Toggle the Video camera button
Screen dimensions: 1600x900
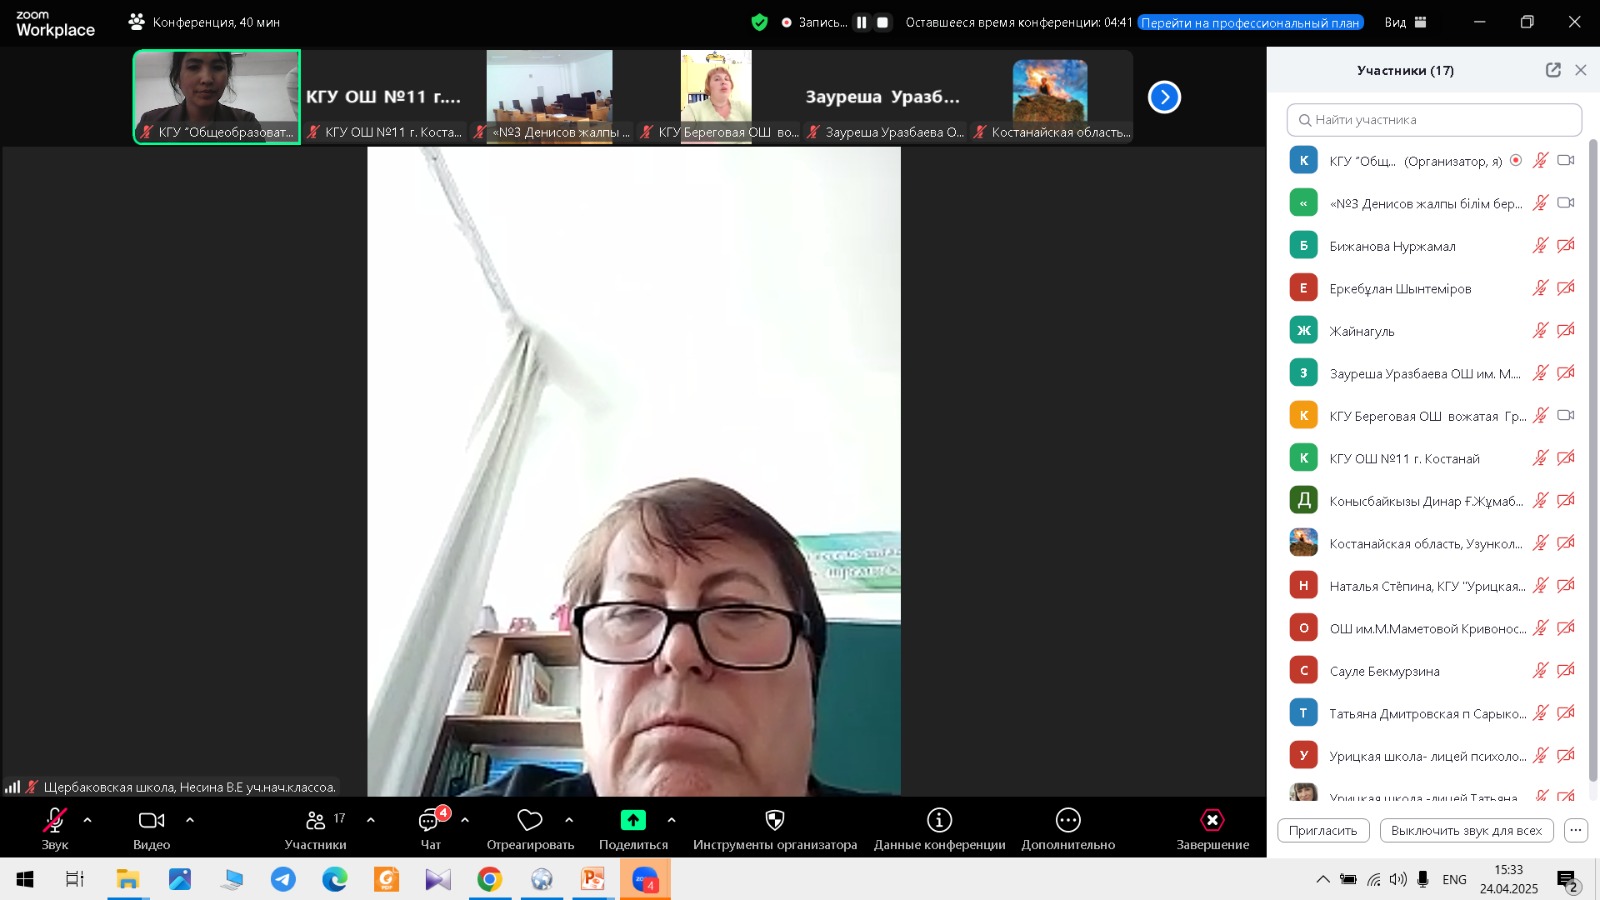pyautogui.click(x=151, y=821)
